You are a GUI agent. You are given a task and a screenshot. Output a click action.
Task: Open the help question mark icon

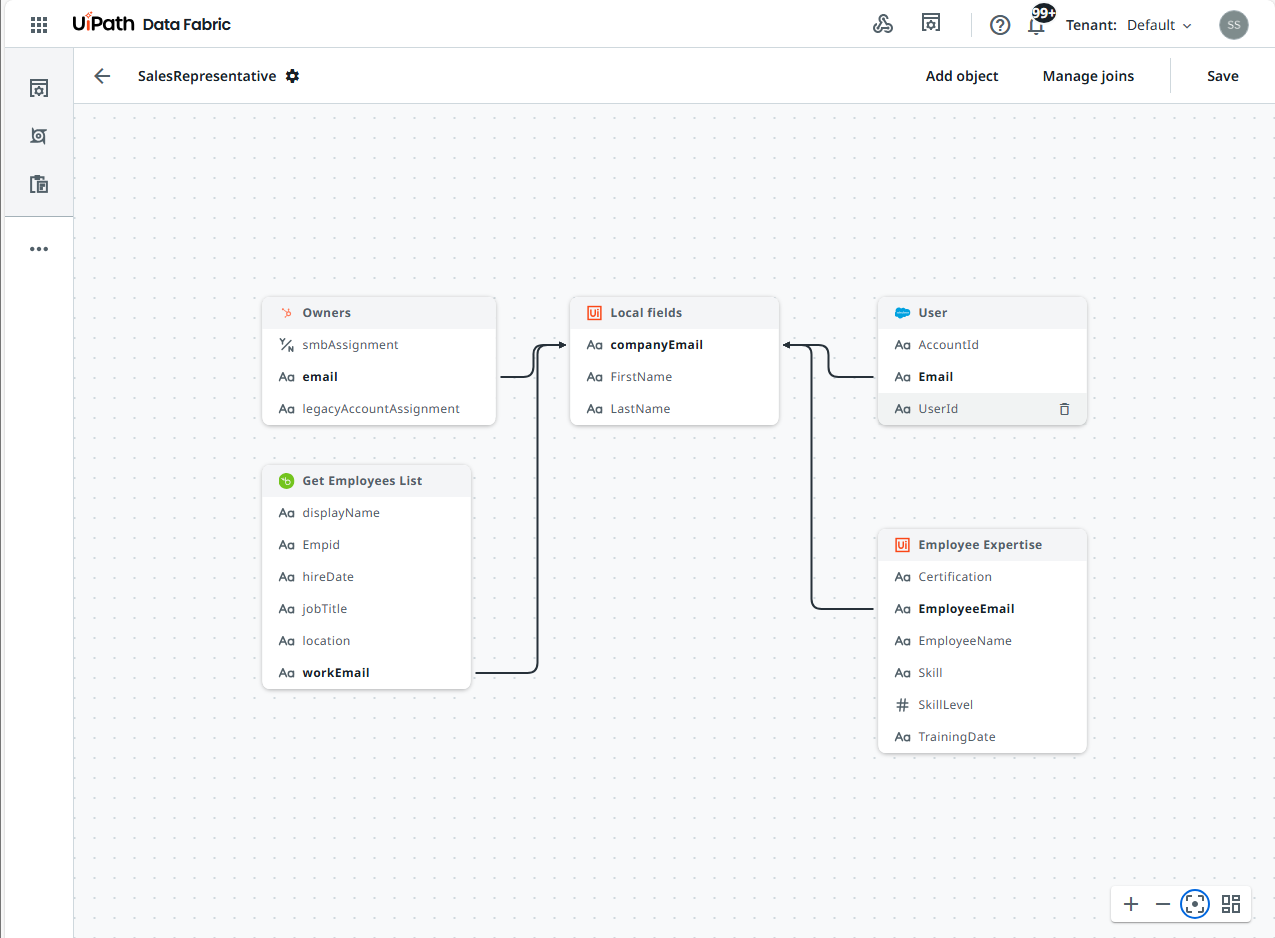click(1000, 25)
